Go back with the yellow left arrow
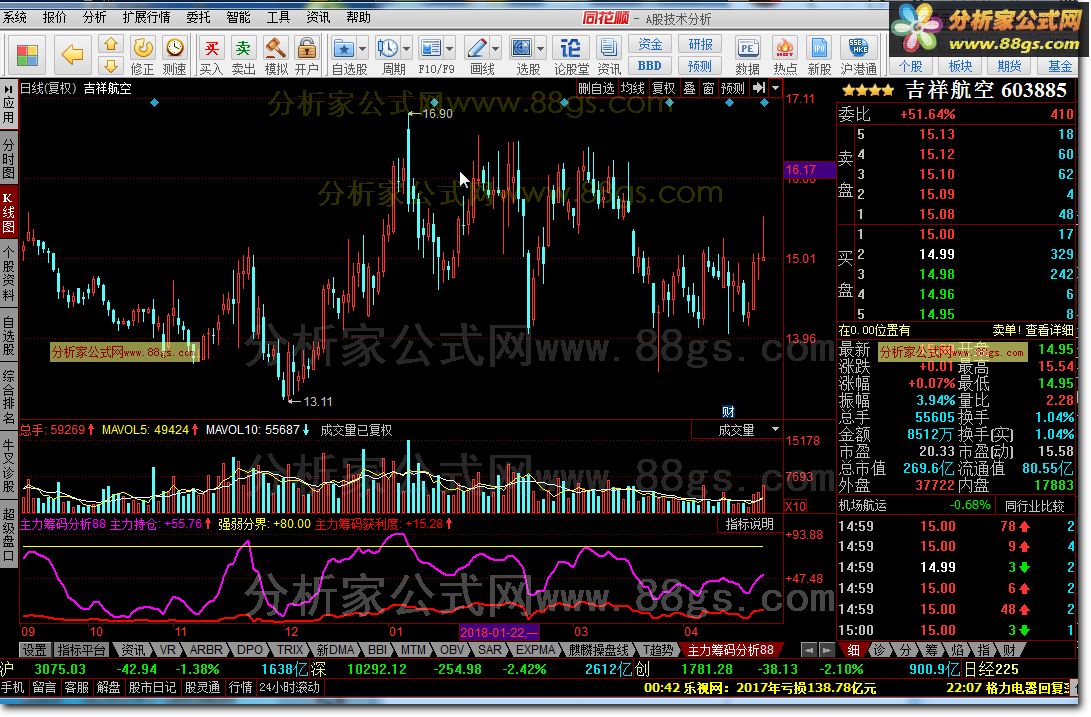 (72, 54)
